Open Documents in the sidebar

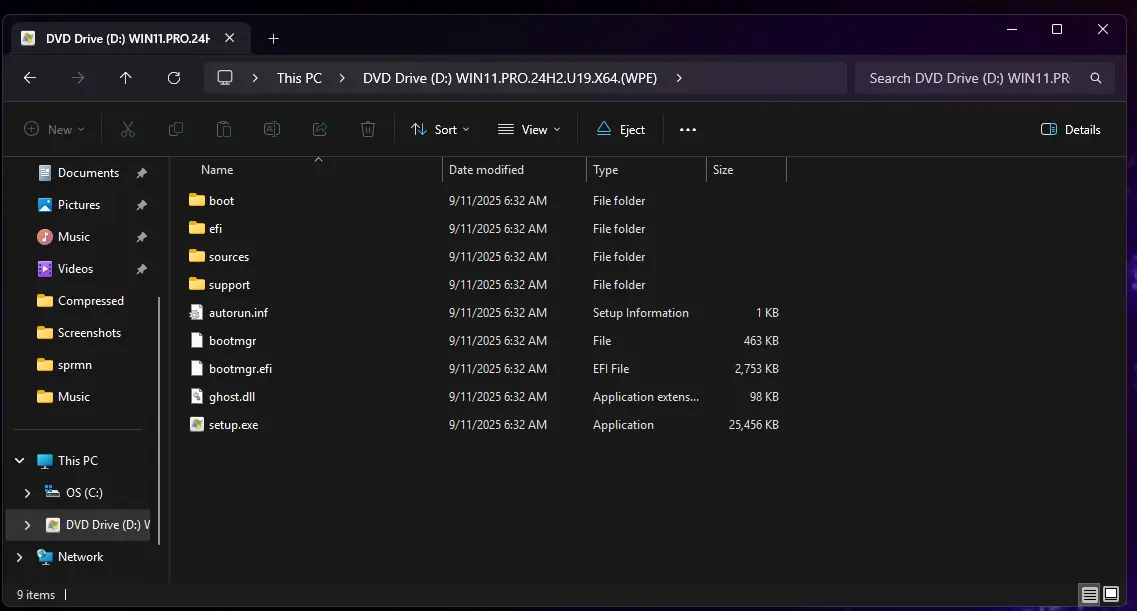[x=88, y=173]
